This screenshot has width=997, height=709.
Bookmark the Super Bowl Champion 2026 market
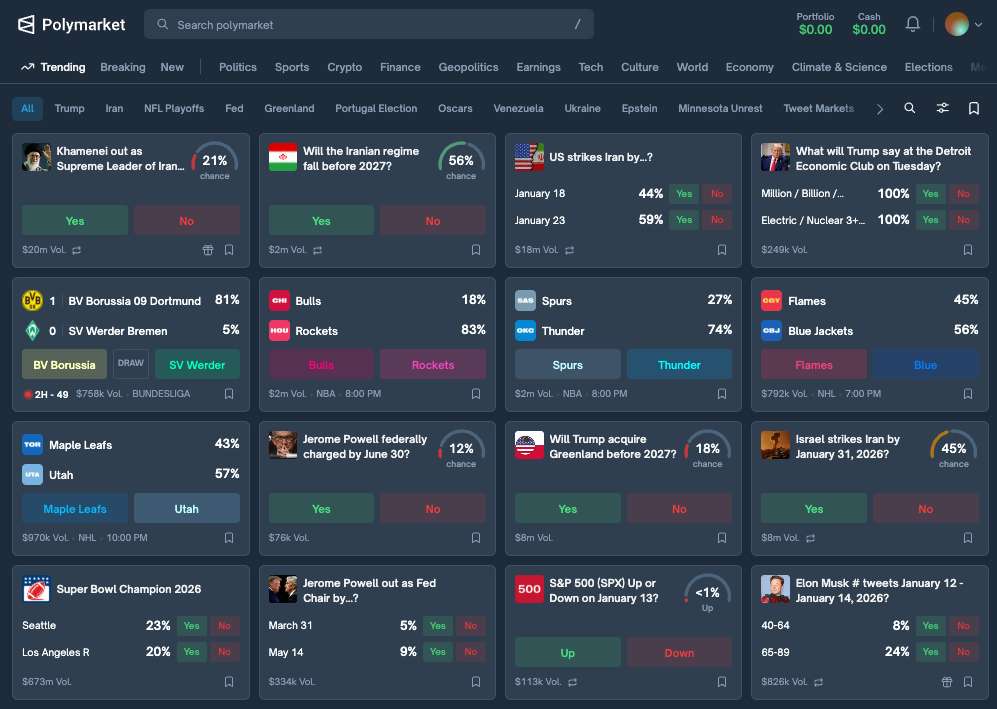point(229,682)
